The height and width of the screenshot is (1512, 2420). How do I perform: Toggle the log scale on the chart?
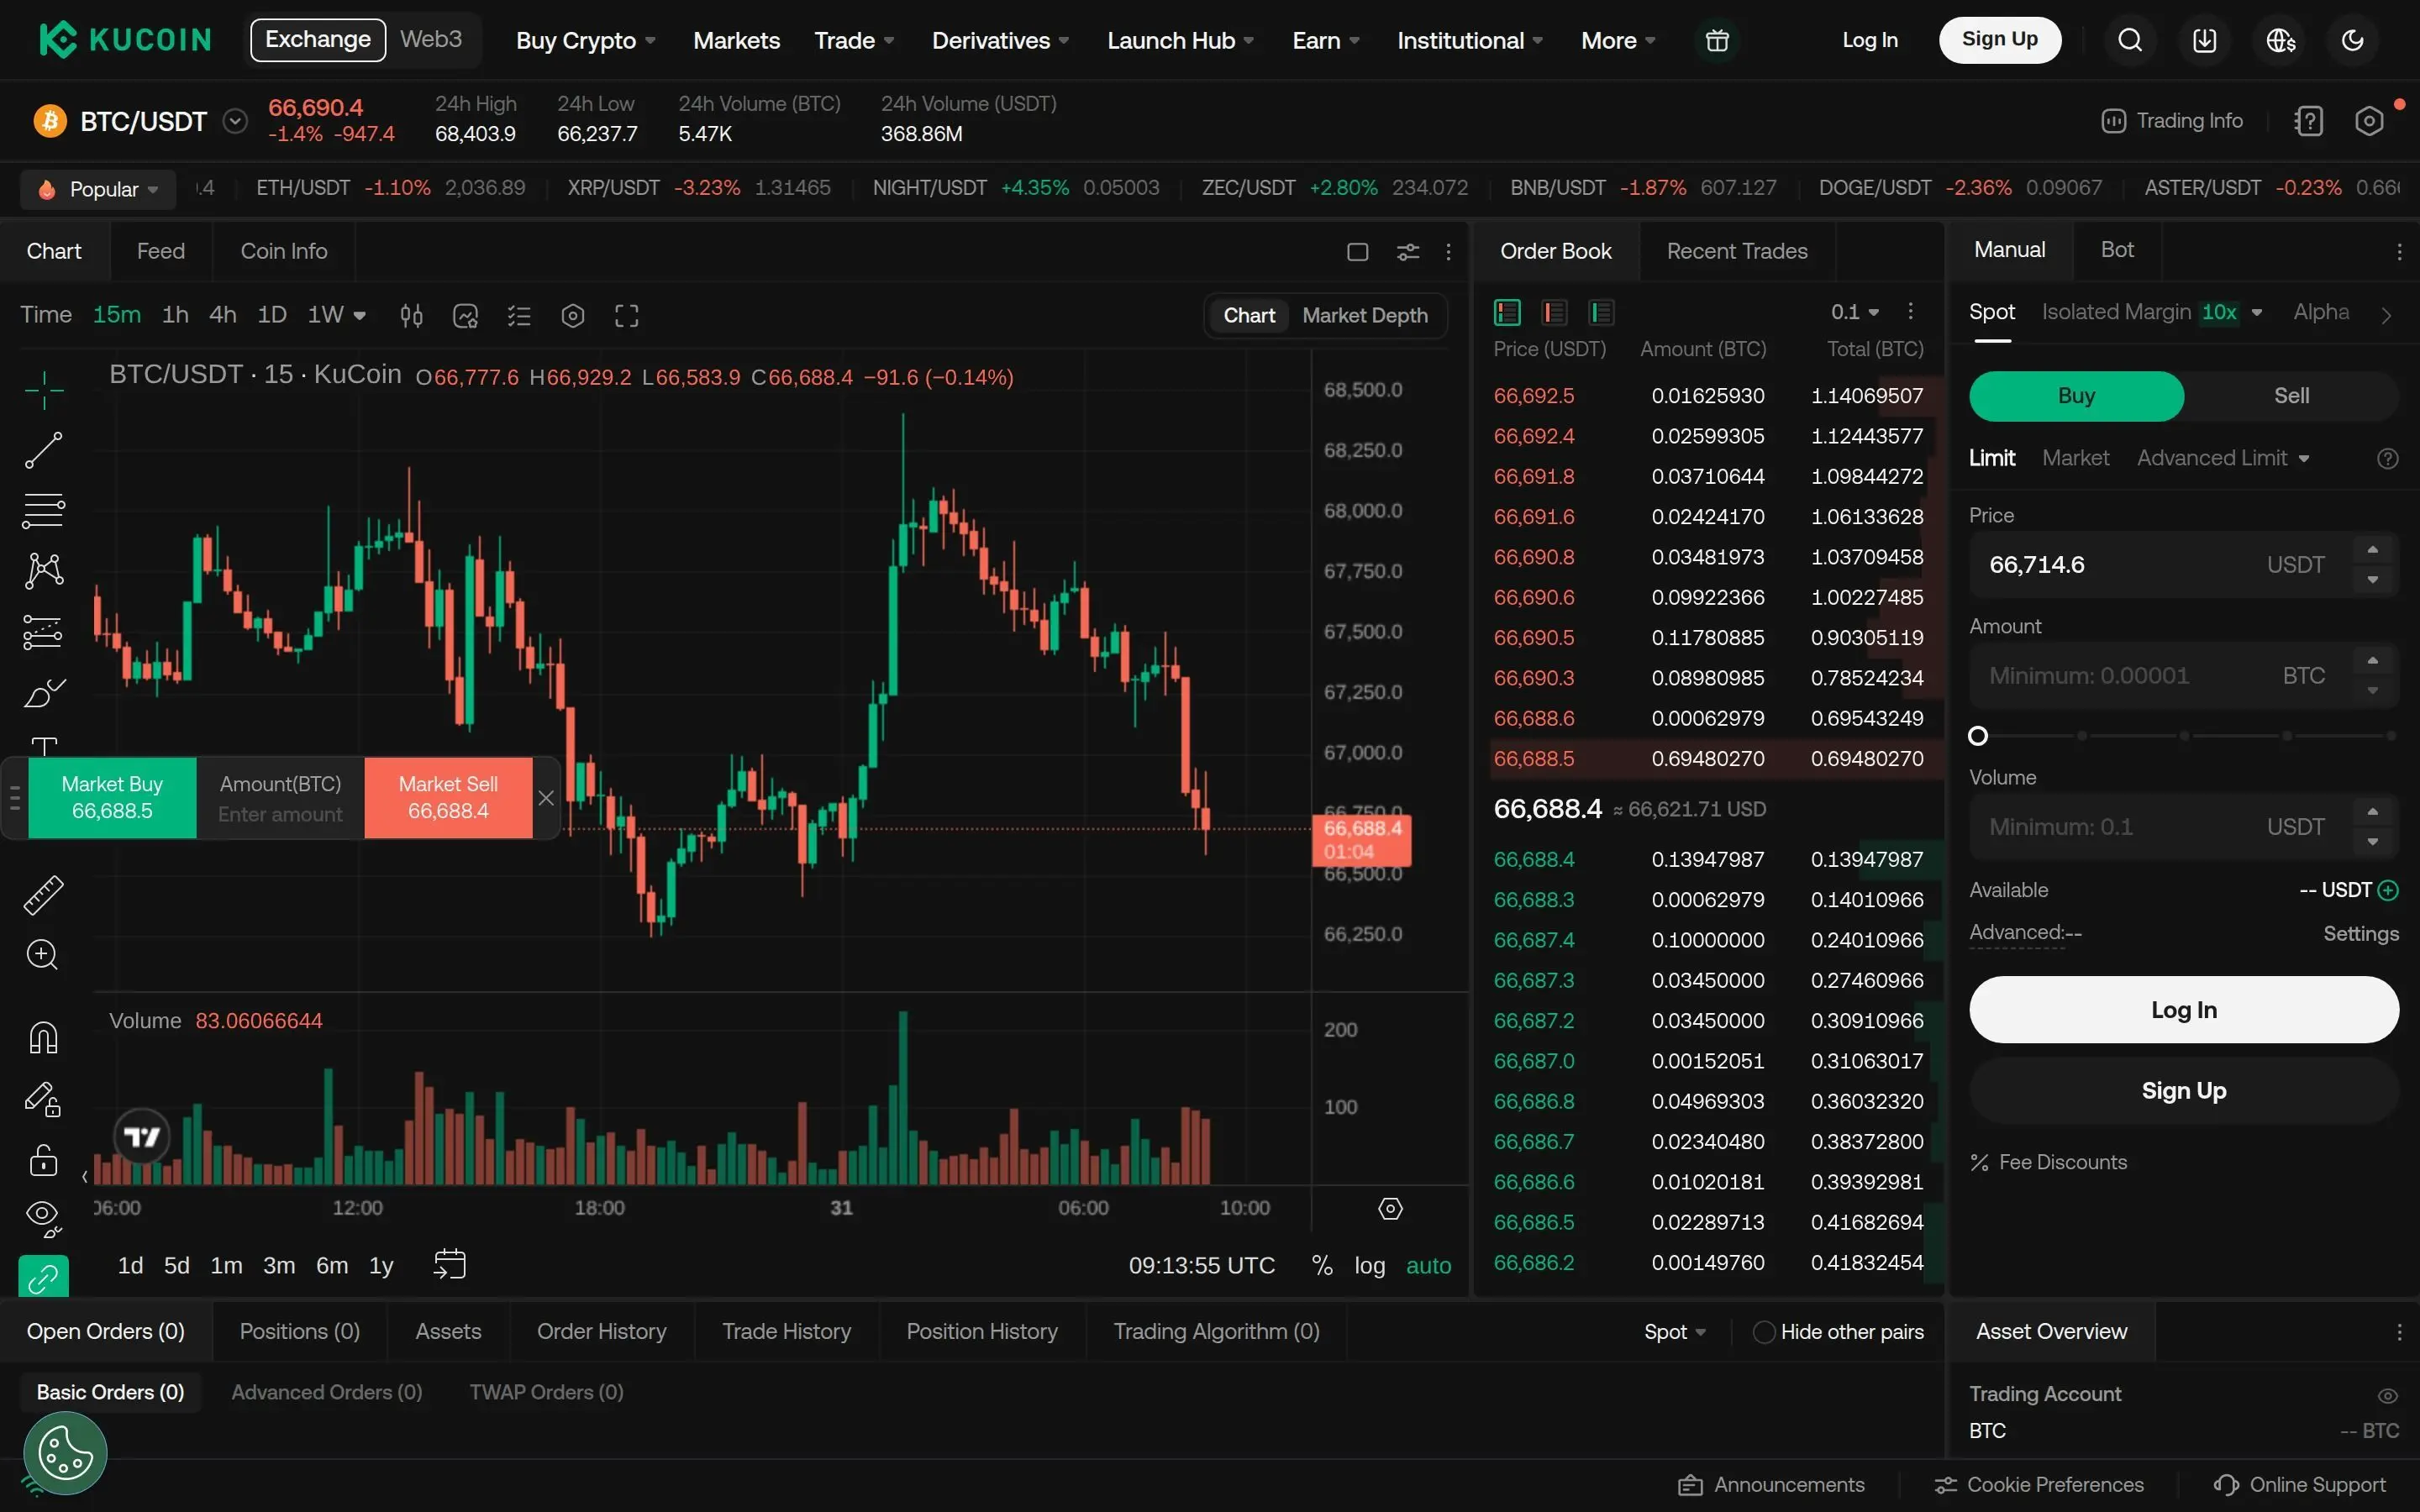(x=1369, y=1265)
